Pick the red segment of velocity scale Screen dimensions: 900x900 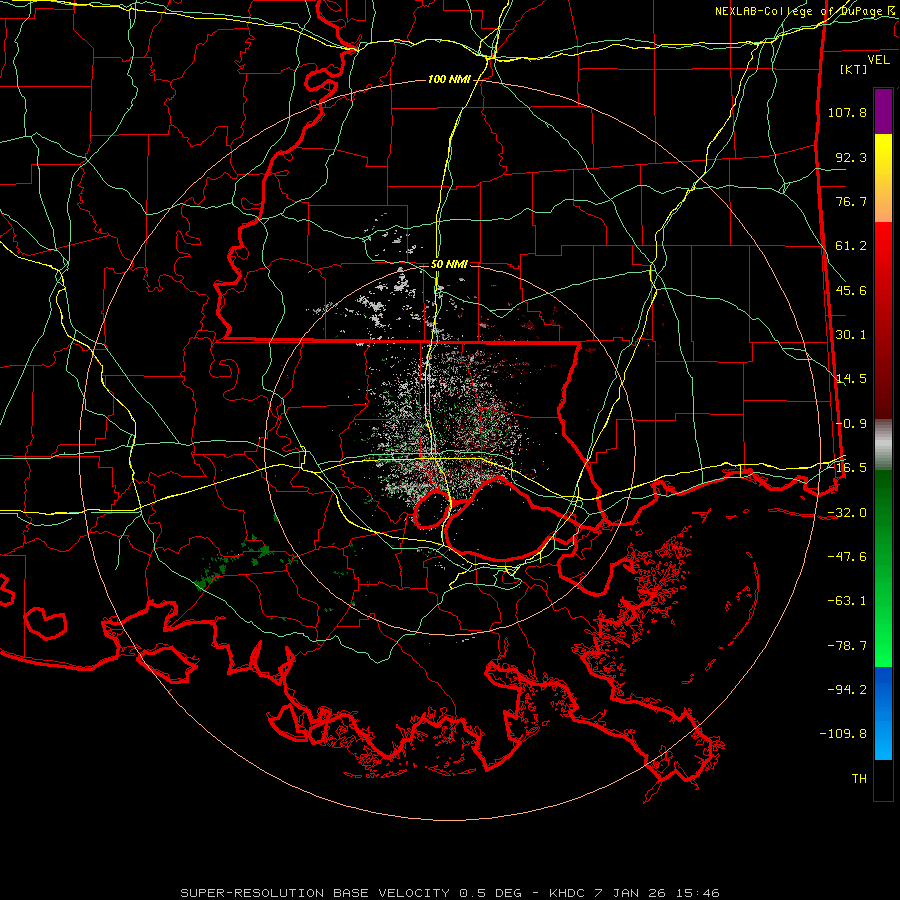pyautogui.click(x=883, y=320)
